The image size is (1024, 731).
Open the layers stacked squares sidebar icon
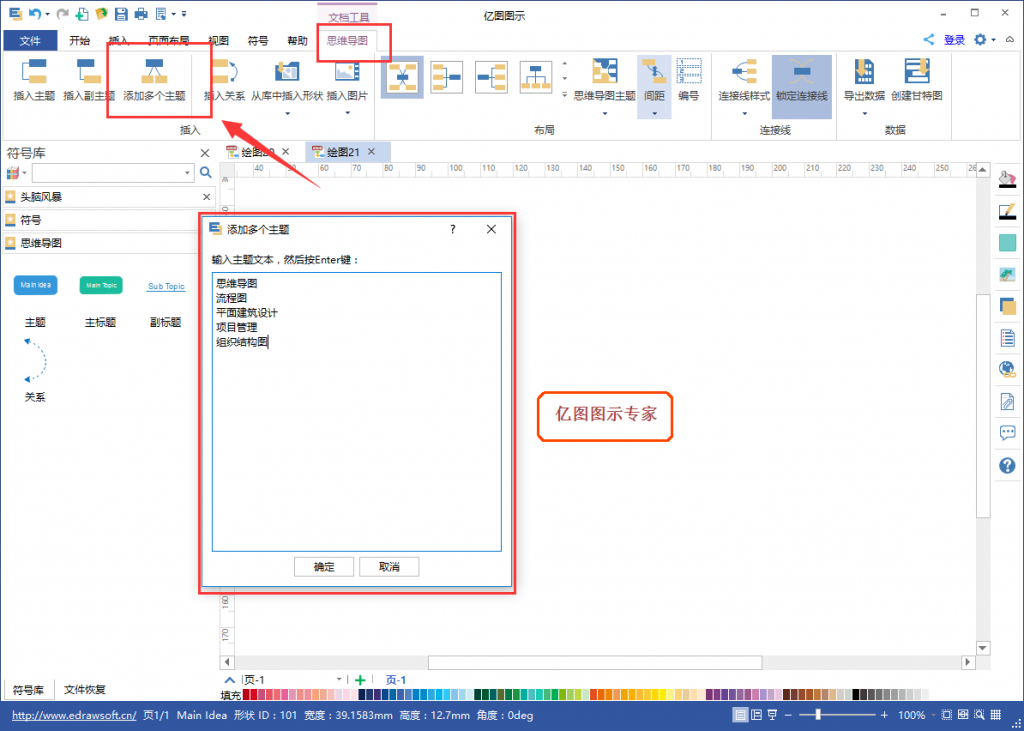coord(1008,306)
